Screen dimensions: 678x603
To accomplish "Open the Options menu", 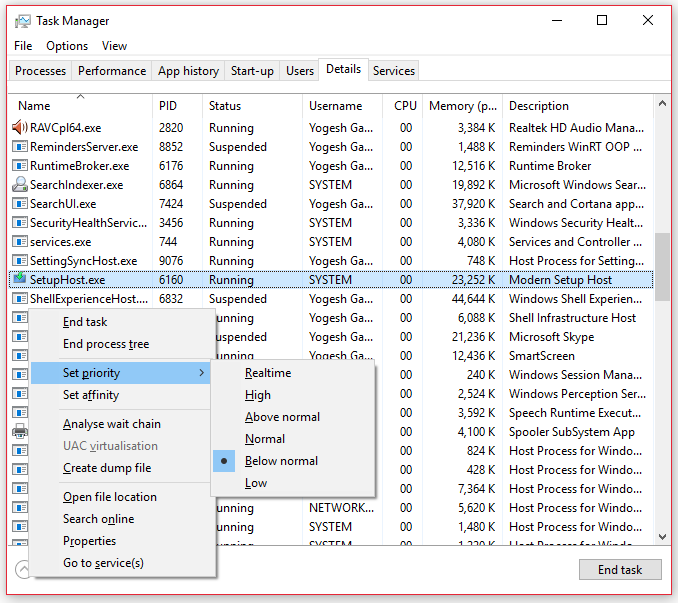I will (67, 46).
